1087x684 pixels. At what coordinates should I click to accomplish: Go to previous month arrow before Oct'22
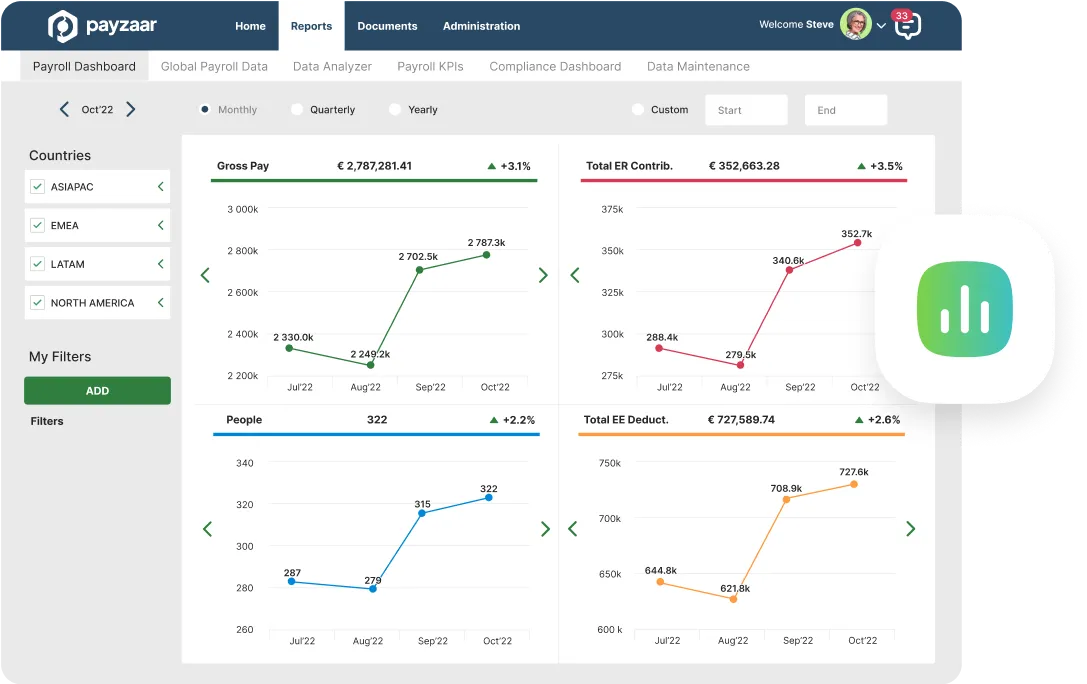(x=64, y=110)
